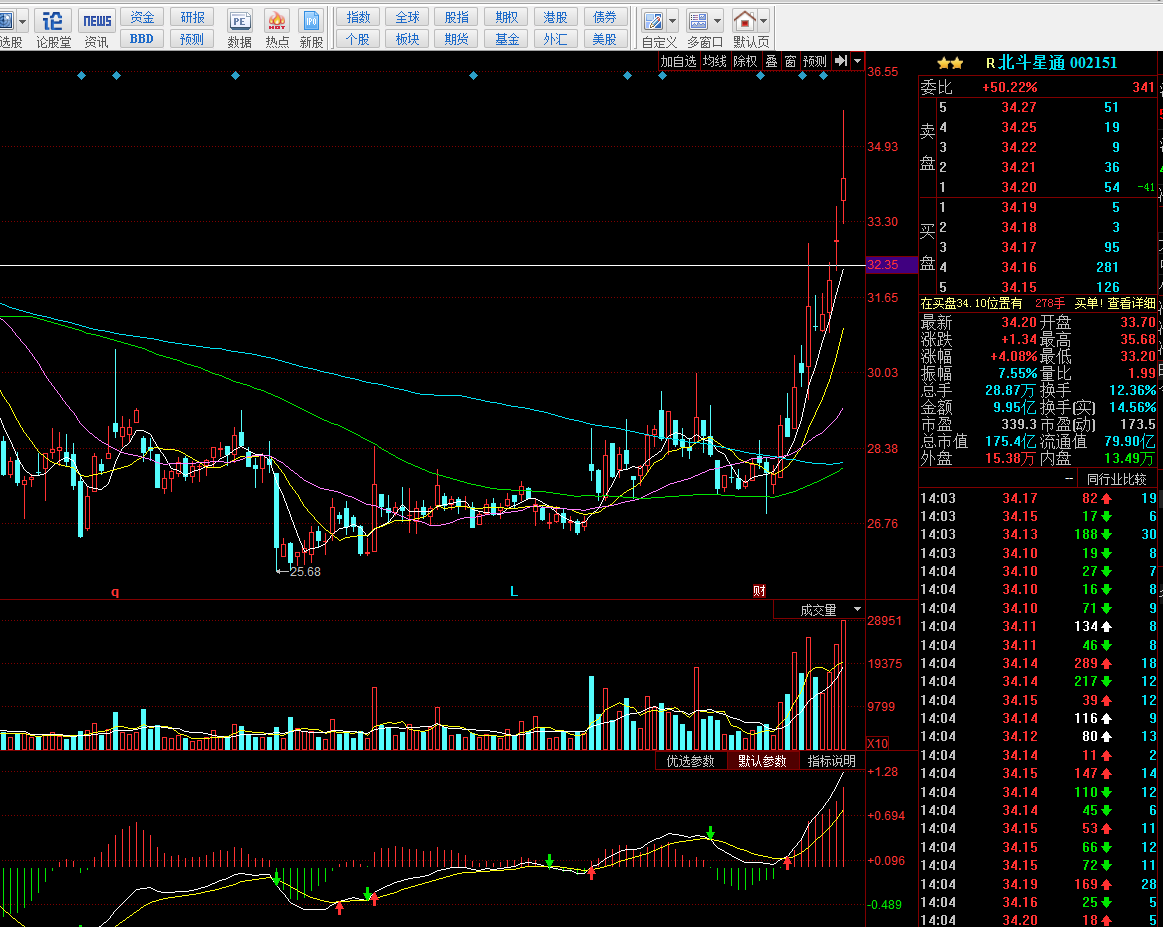
Task: Select the 优选参数 tab
Action: click(691, 761)
